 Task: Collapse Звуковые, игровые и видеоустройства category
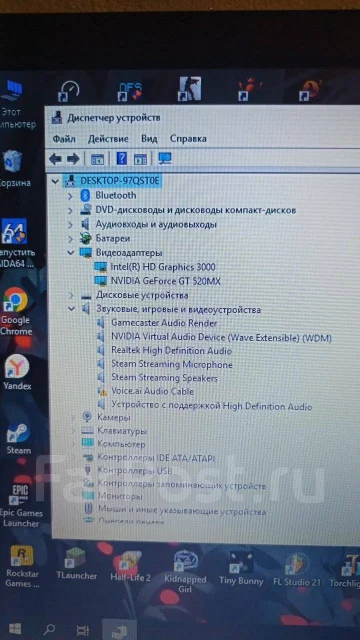72,309
